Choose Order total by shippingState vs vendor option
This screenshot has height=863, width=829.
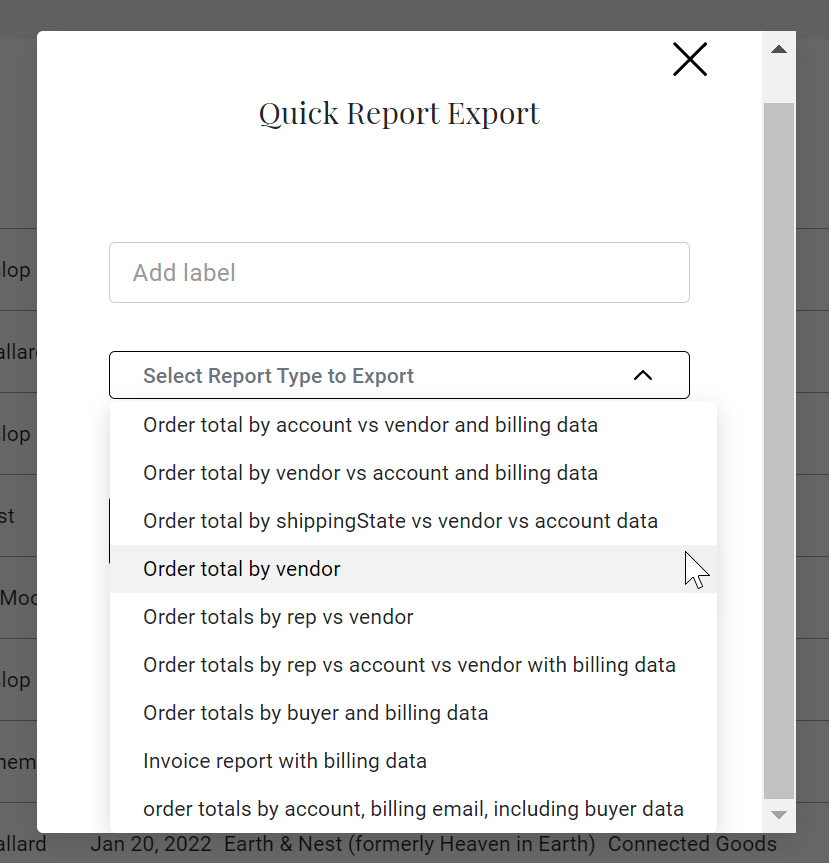tap(400, 521)
